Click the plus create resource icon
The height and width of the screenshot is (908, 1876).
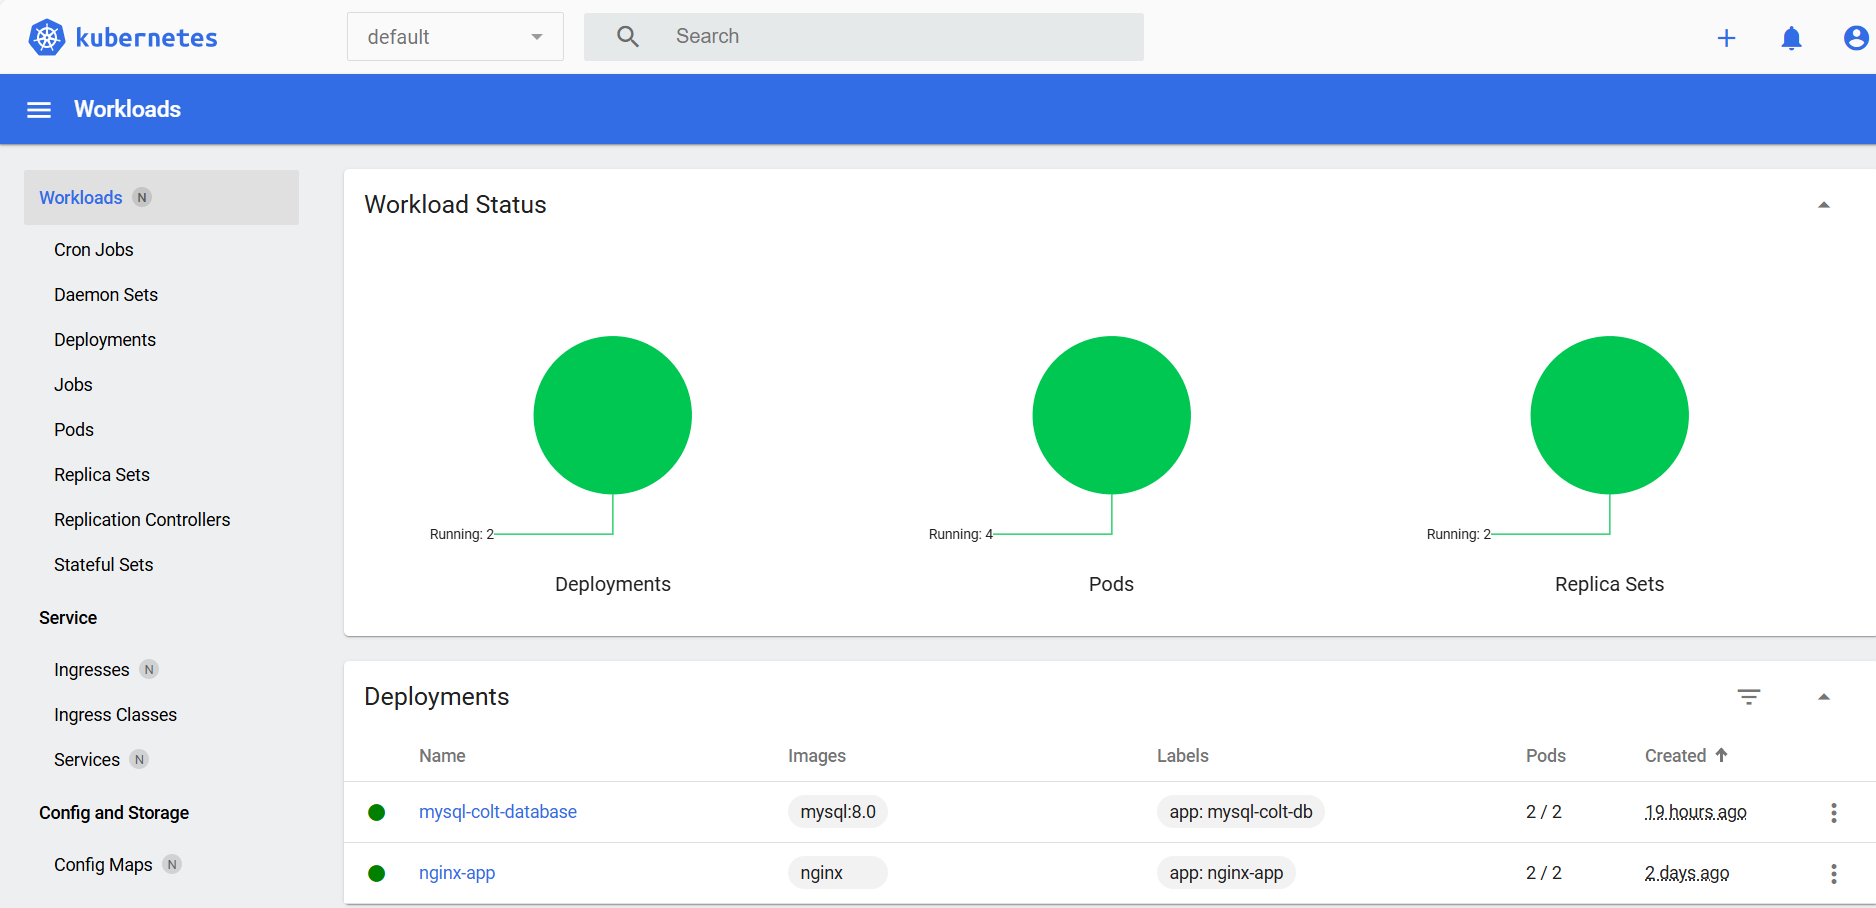click(1726, 38)
